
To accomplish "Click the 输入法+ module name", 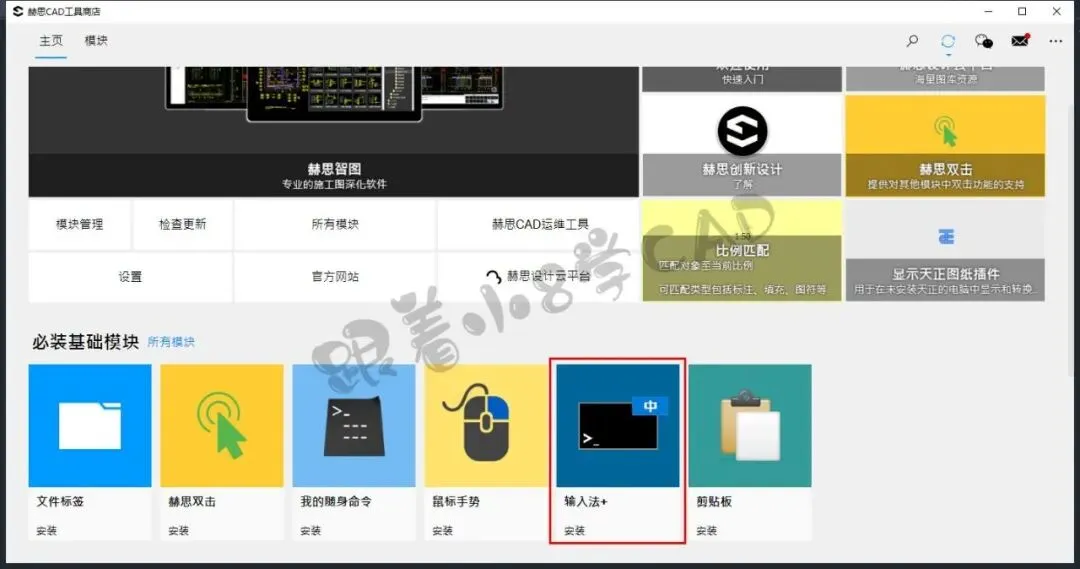I will 585,501.
